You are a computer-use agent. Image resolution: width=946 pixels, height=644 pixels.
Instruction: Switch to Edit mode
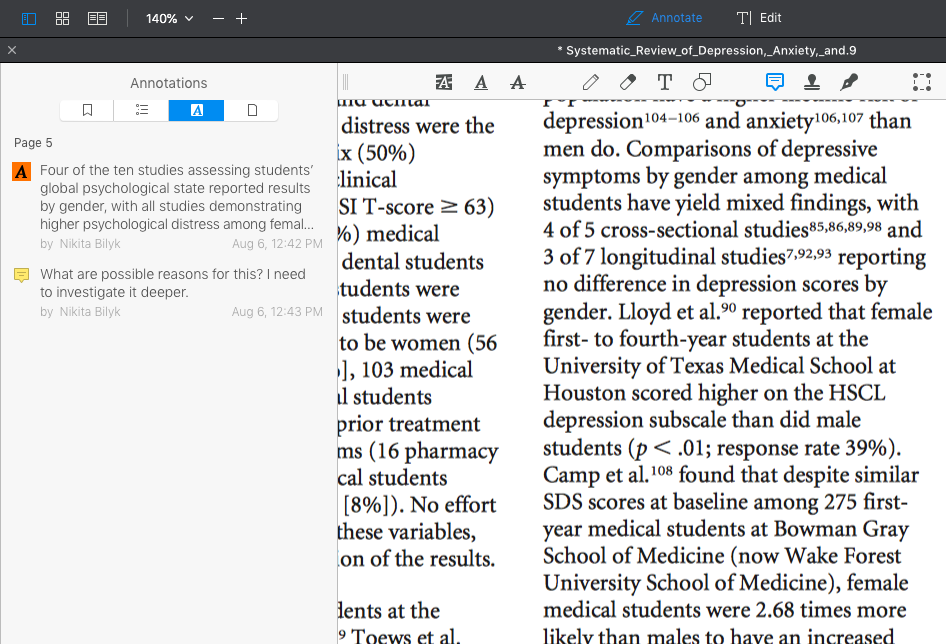click(x=759, y=18)
